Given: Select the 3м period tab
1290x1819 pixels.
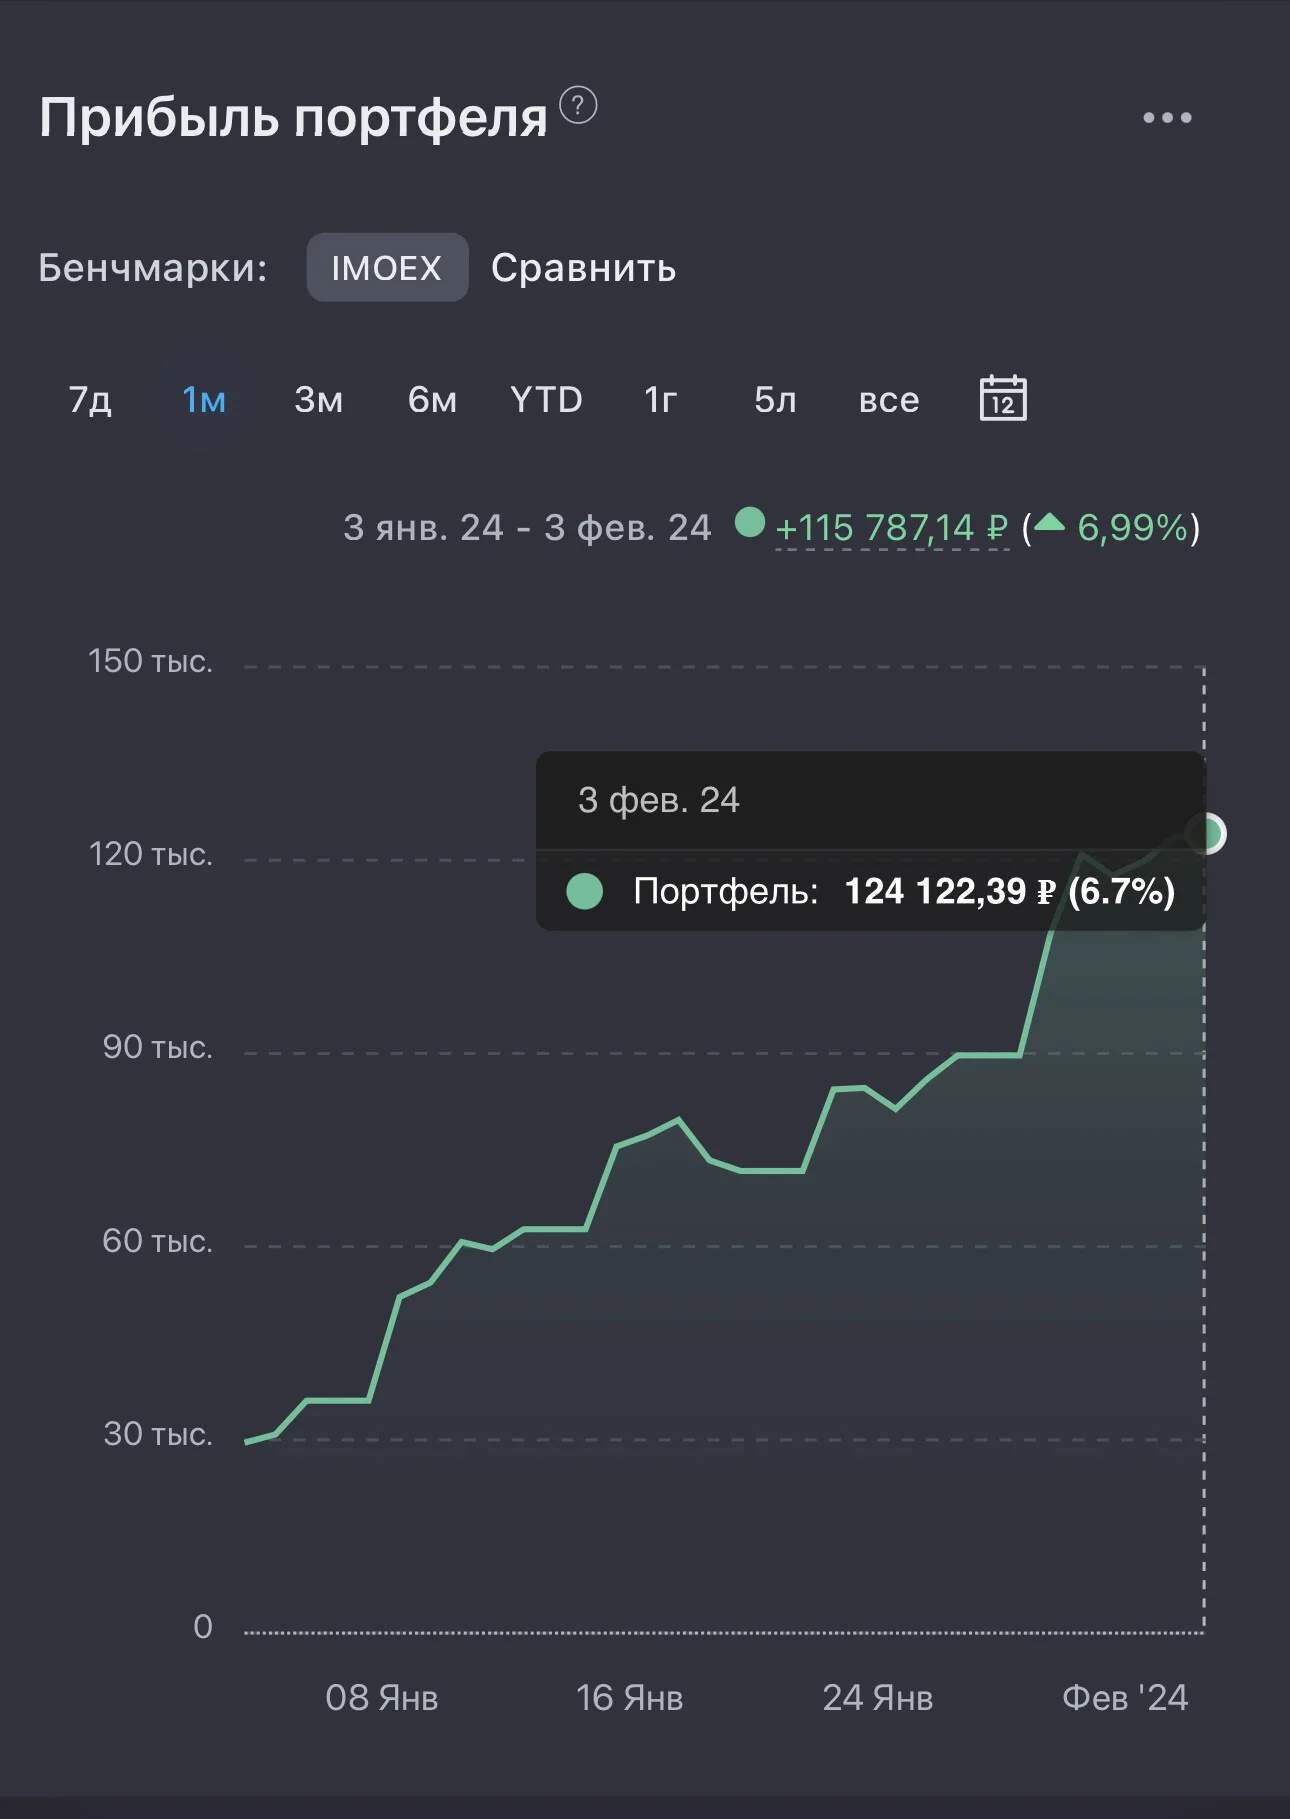Looking at the screenshot, I should pyautogui.click(x=319, y=400).
